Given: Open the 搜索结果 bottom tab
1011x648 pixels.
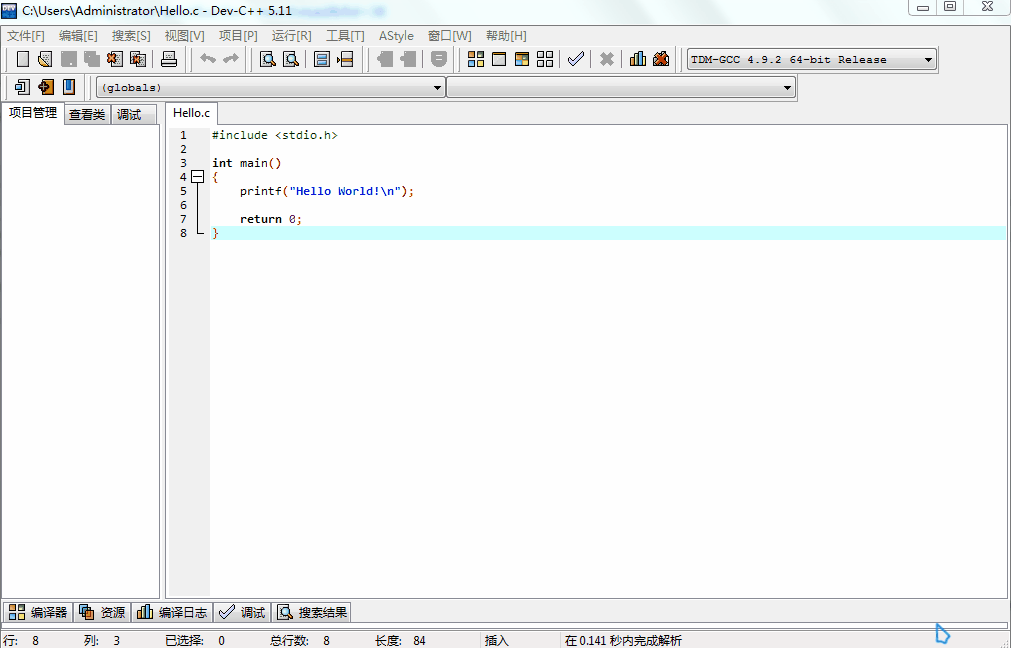Looking at the screenshot, I should coord(312,613).
